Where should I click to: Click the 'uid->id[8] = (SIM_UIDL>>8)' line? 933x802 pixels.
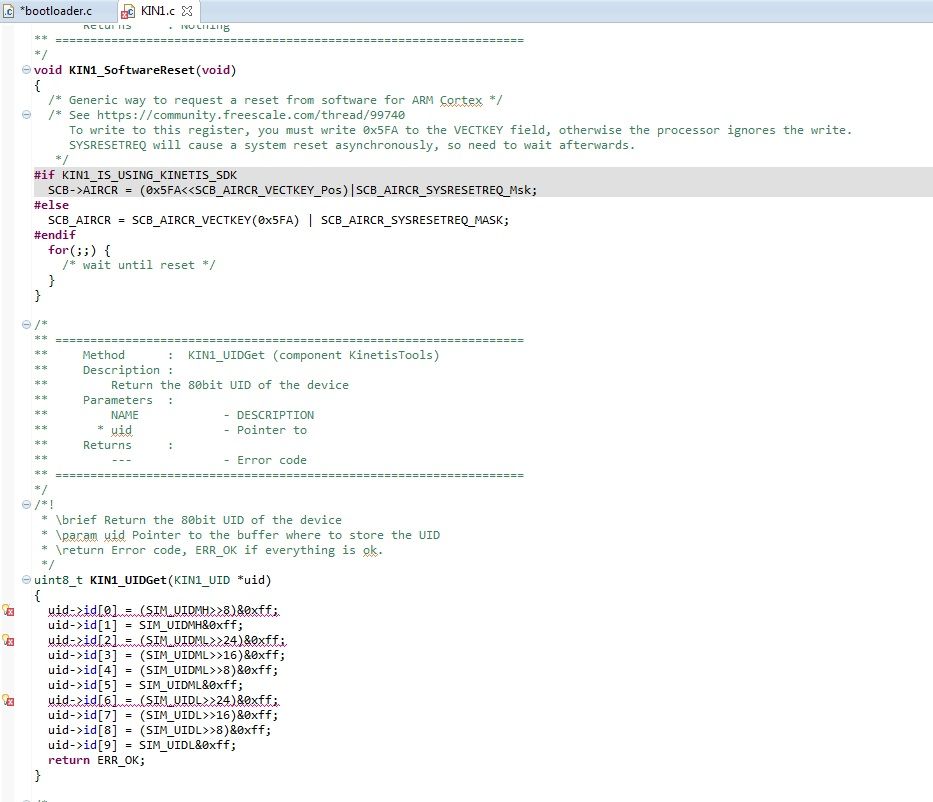[159, 730]
